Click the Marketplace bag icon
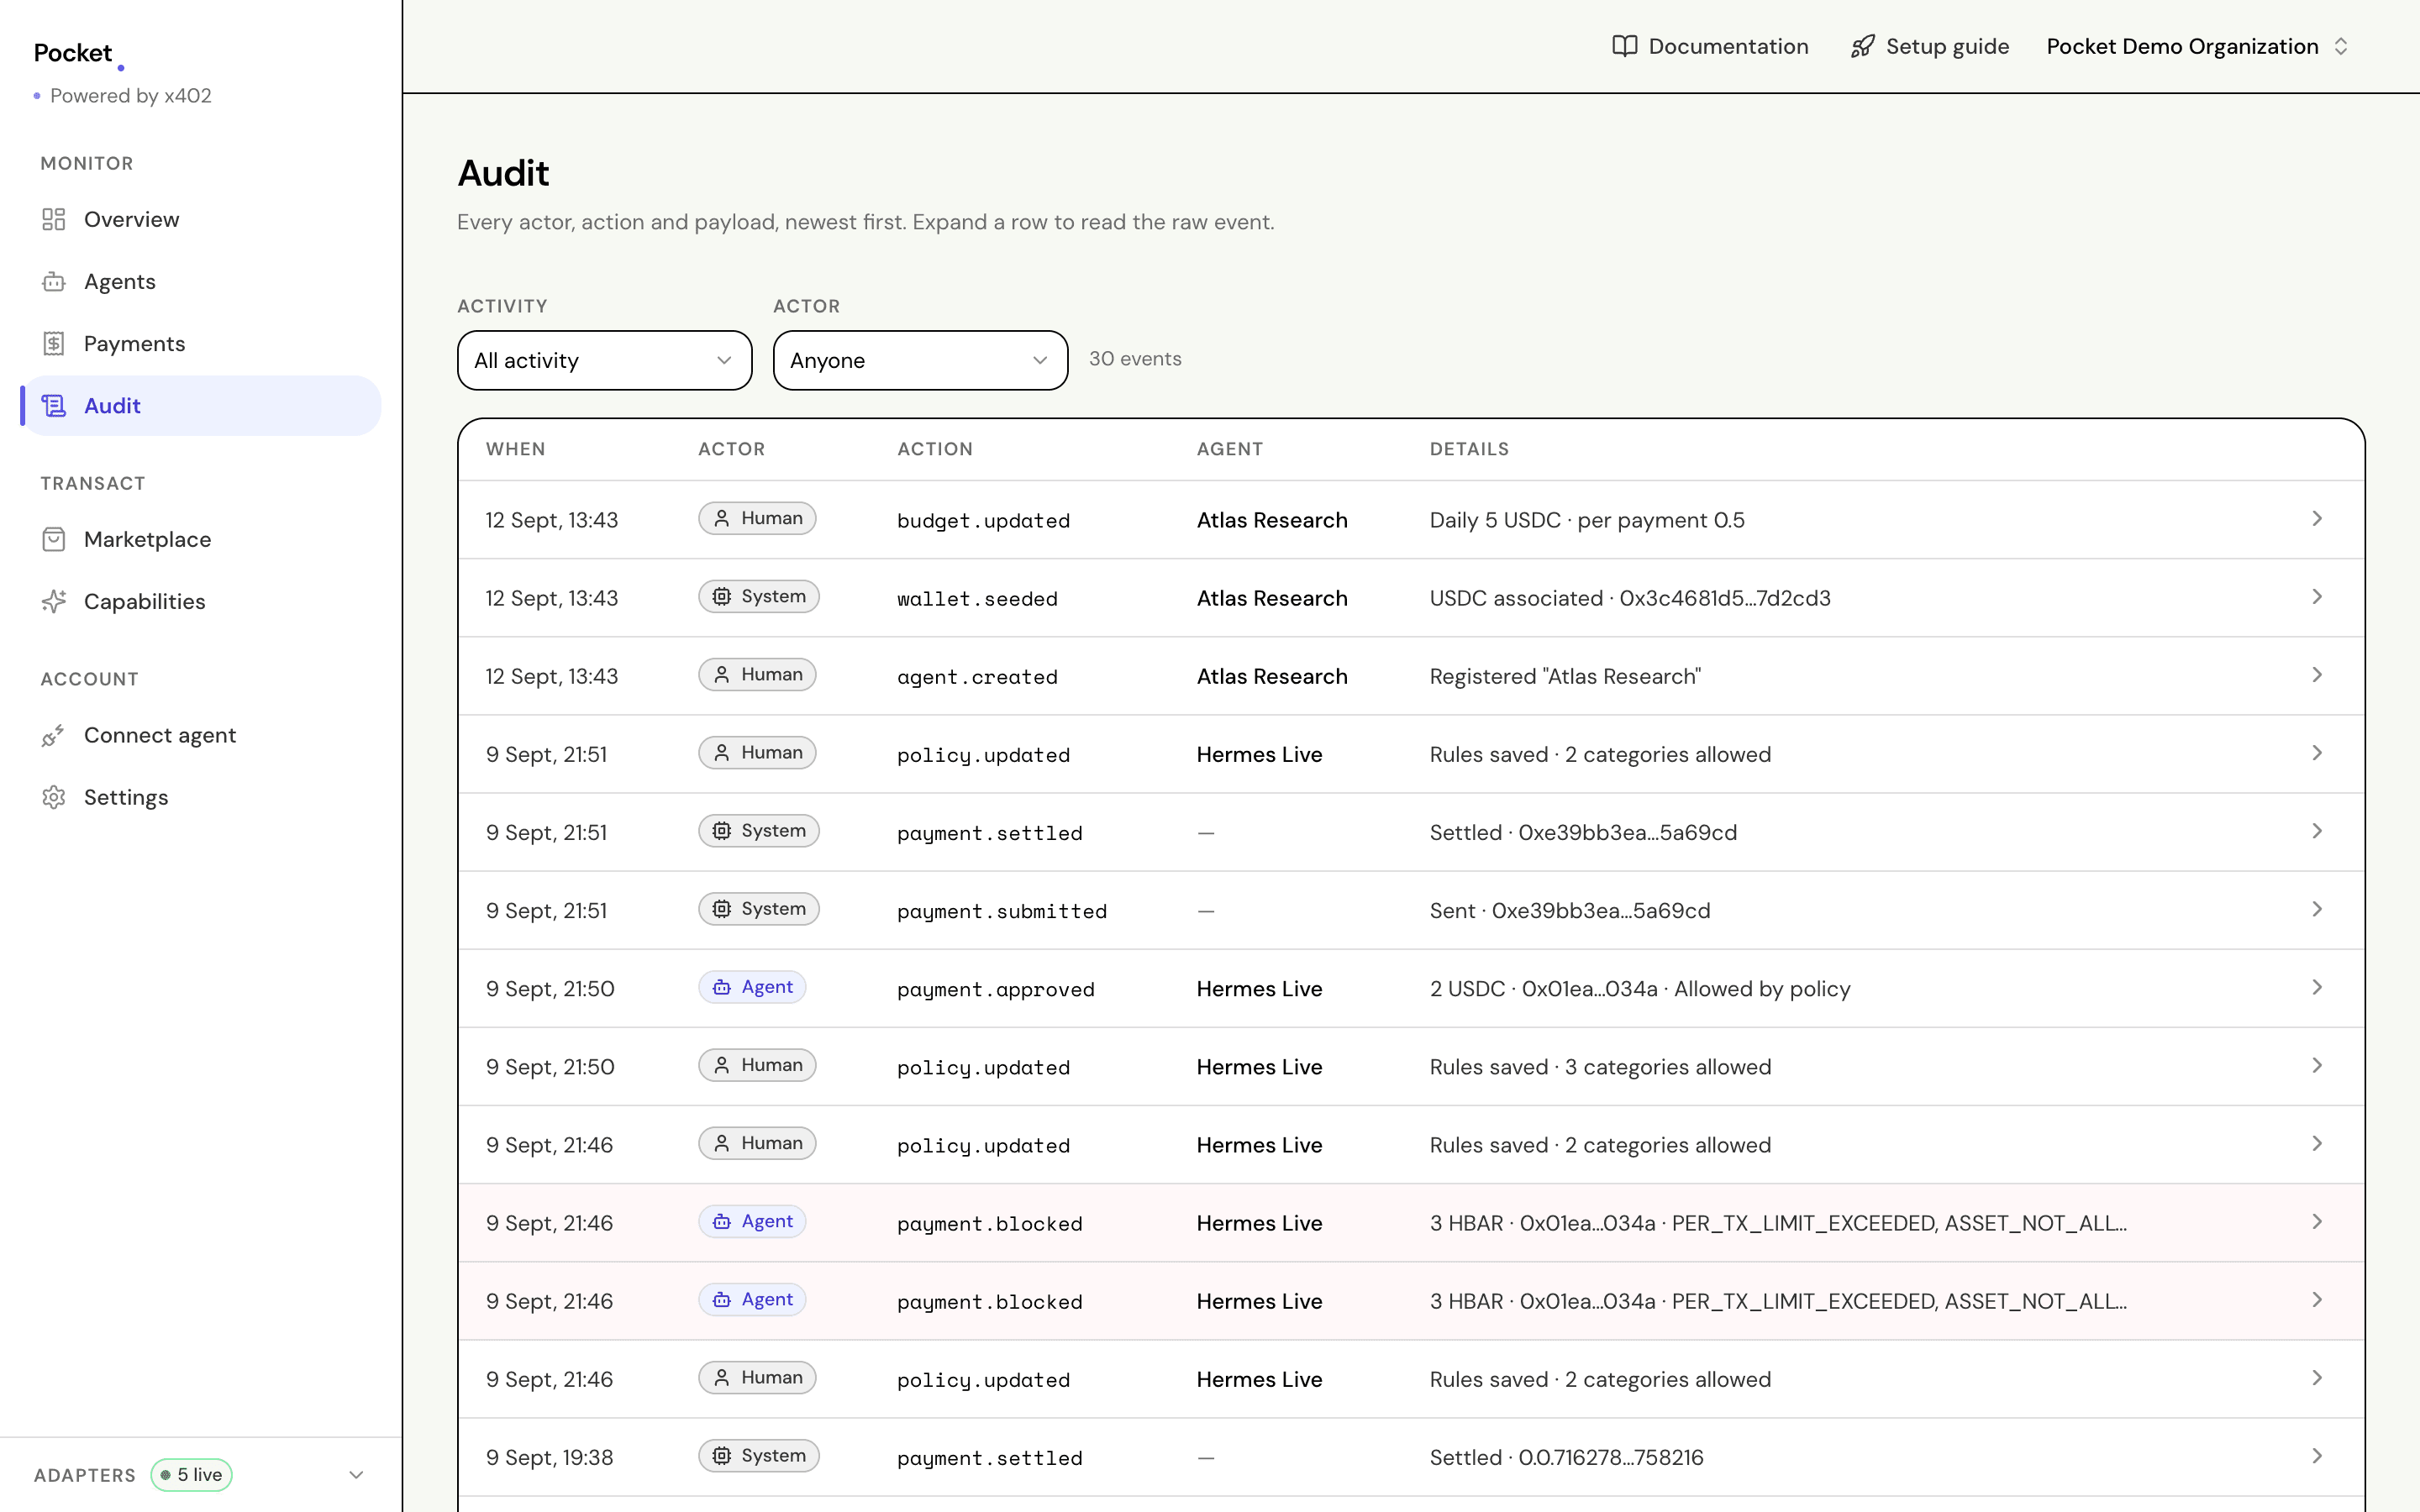The width and height of the screenshot is (2420, 1512). click(x=54, y=540)
